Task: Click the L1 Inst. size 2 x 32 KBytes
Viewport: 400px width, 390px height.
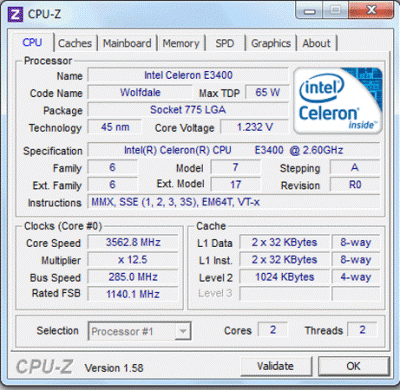Action: click(284, 260)
